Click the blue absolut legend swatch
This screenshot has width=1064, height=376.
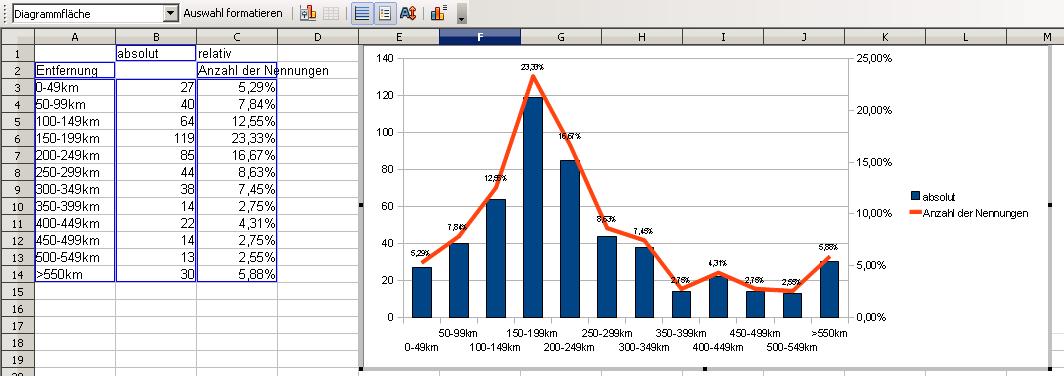[915, 197]
